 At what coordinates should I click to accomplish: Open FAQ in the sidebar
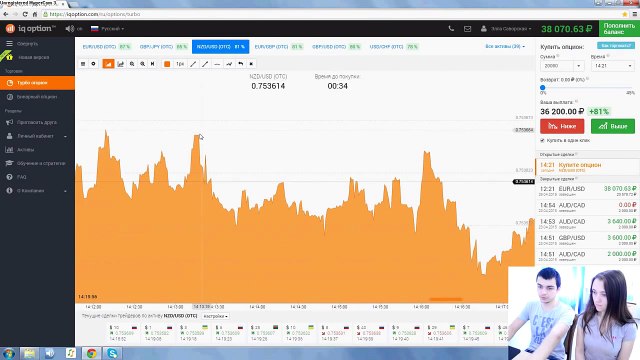point(37,177)
